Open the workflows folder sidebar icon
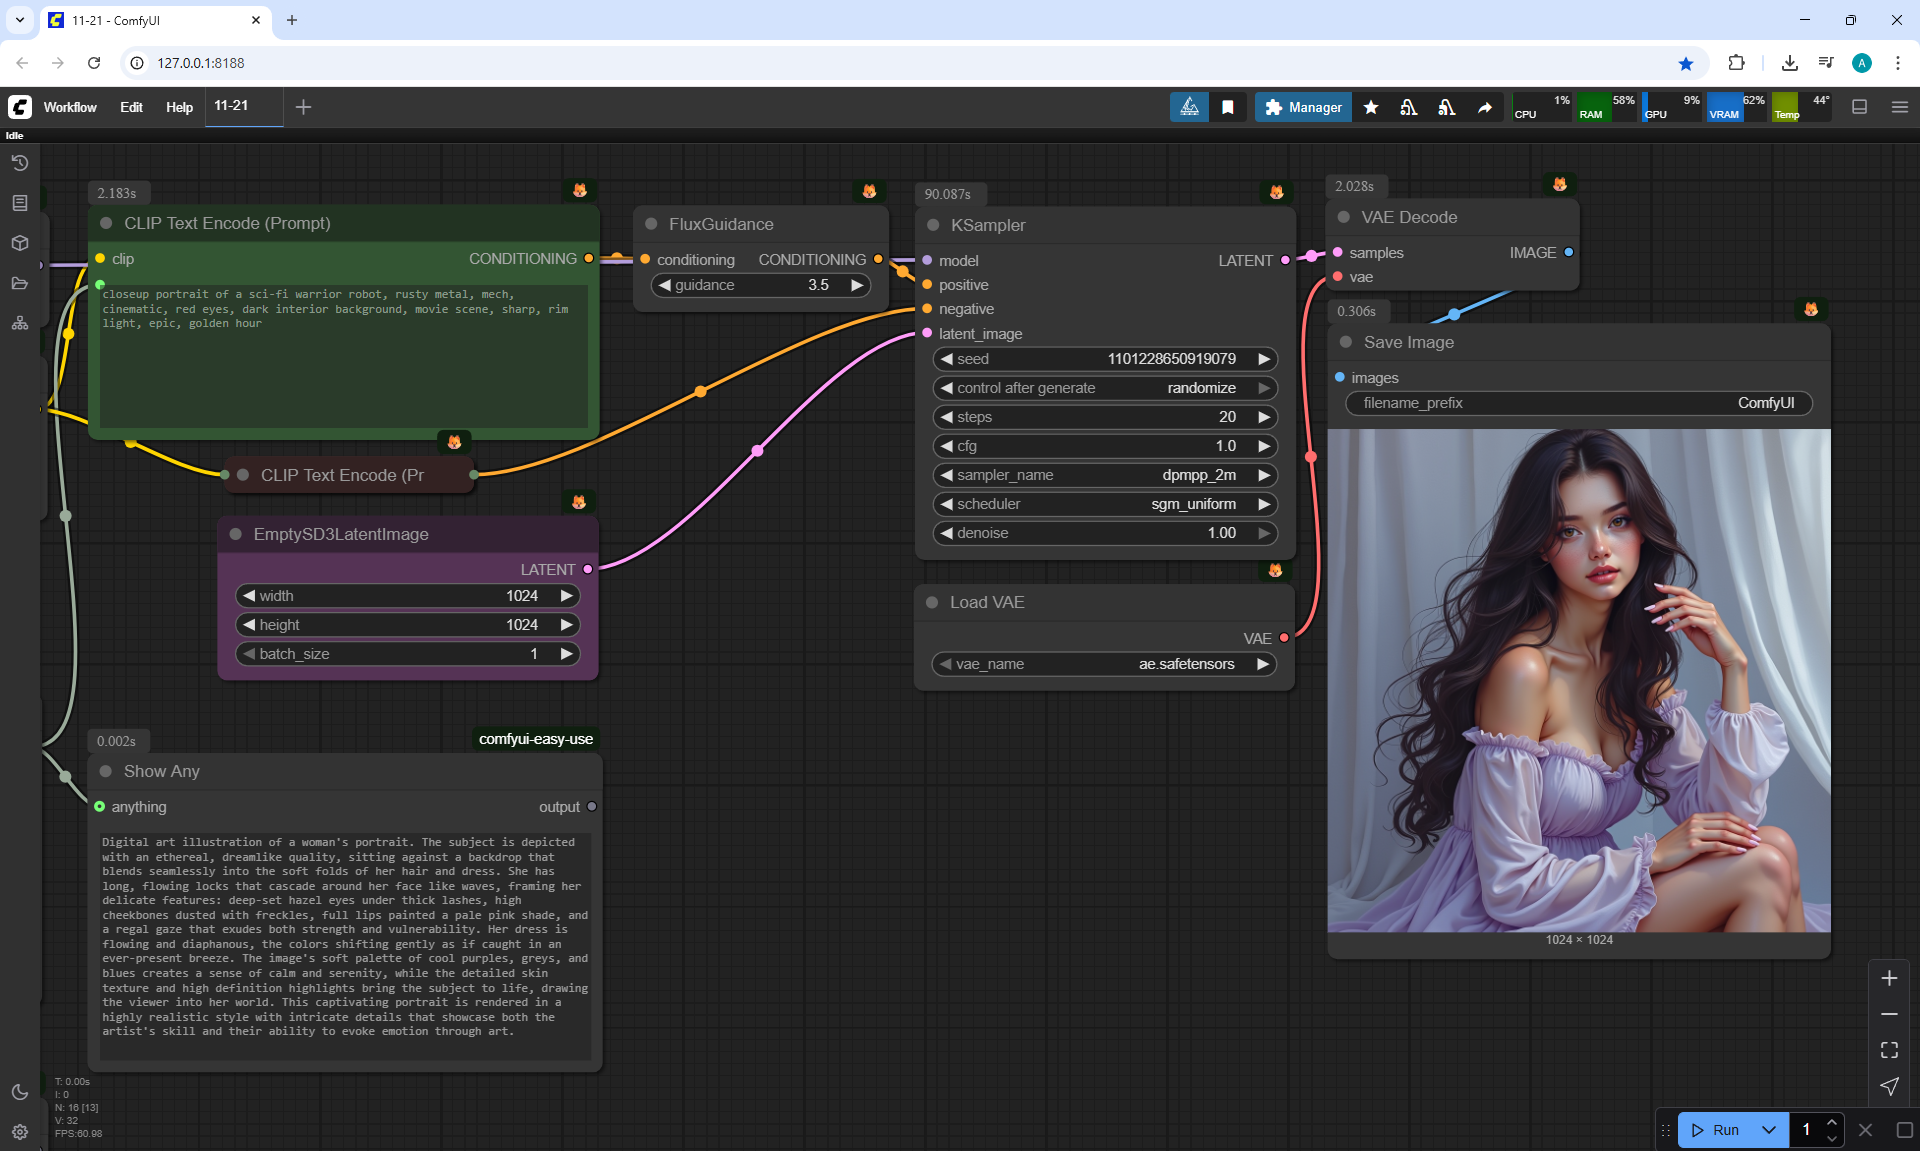1920x1151 pixels. coord(20,283)
